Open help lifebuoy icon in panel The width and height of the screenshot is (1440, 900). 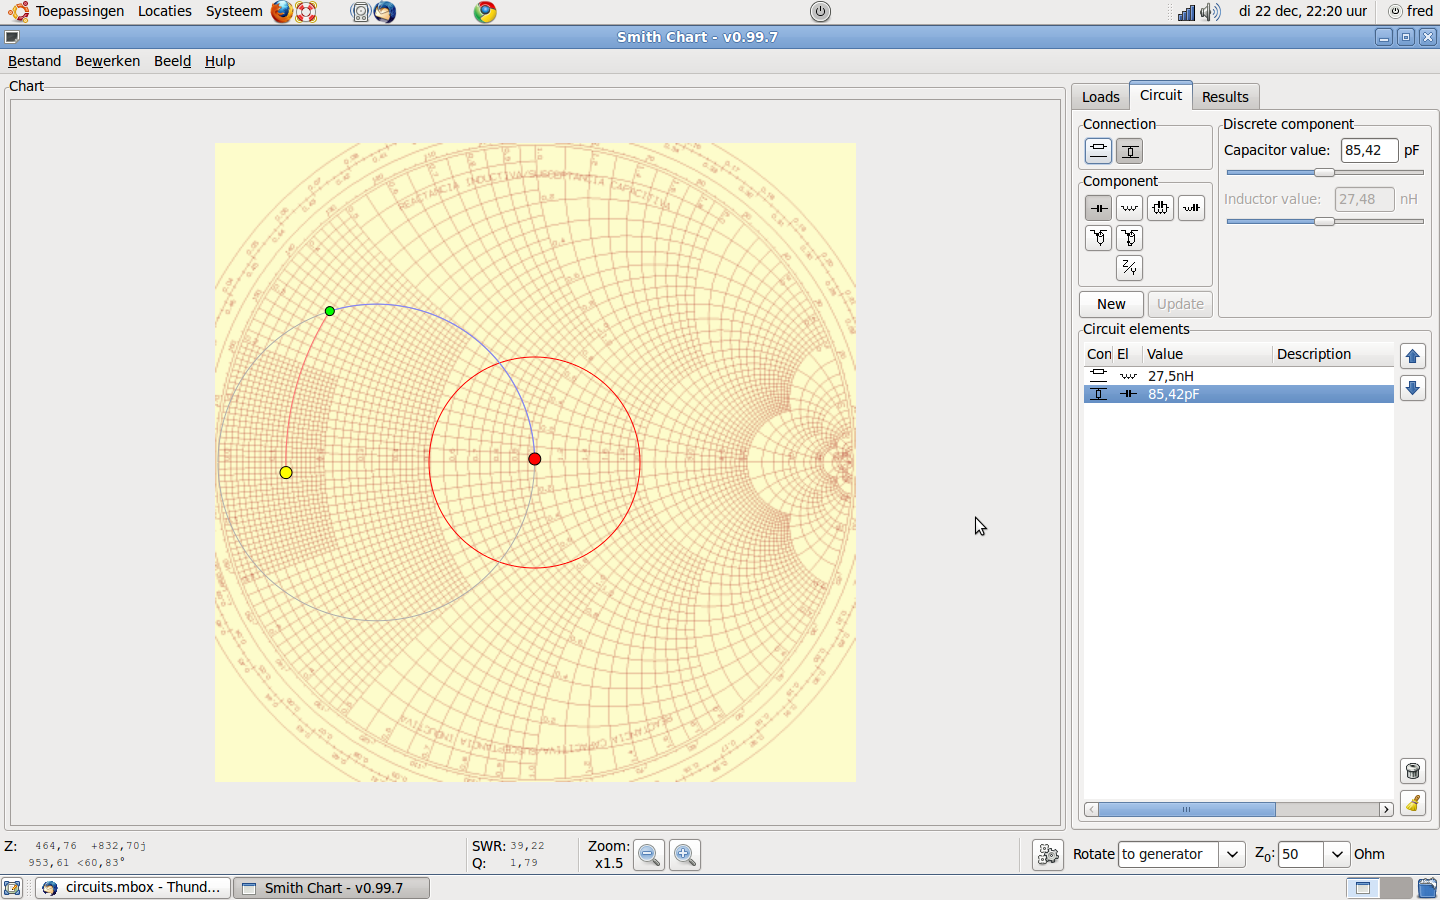tap(306, 12)
